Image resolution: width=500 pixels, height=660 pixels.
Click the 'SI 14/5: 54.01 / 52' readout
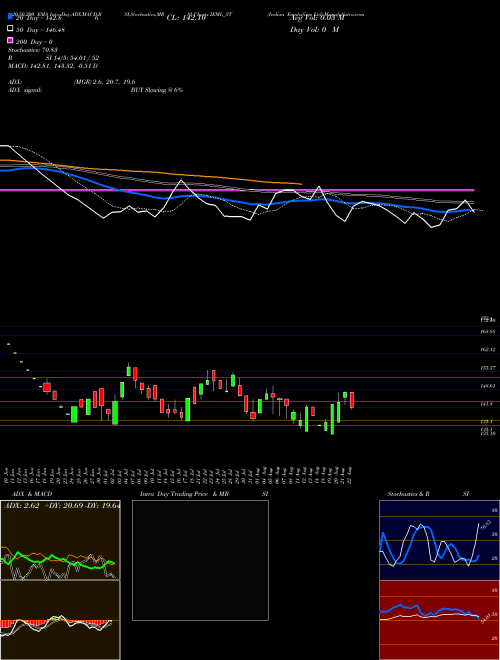tap(72, 58)
